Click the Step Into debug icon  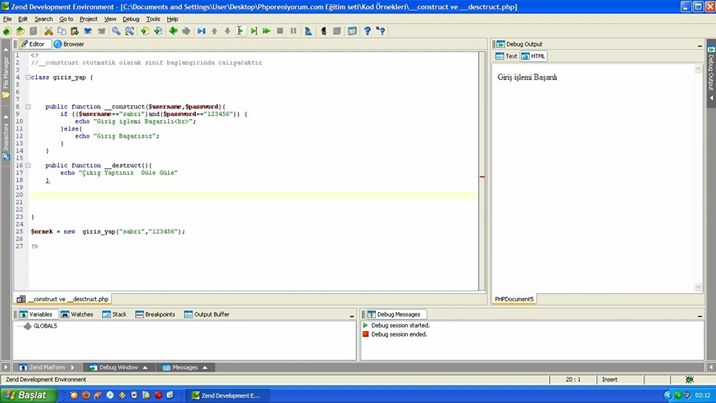pyautogui.click(x=240, y=31)
